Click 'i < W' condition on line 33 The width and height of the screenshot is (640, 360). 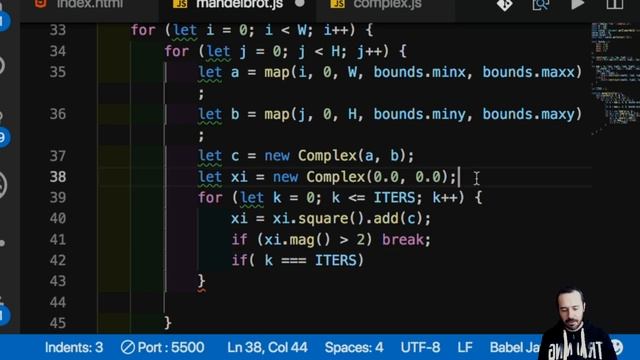pyautogui.click(x=285, y=30)
